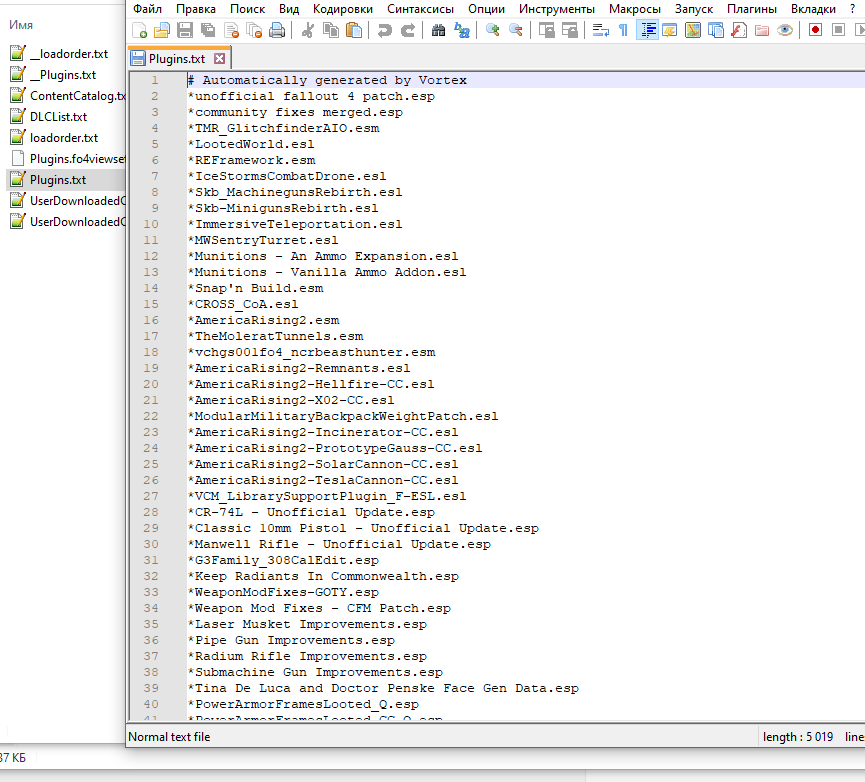Toggle the Function List panel

pos(739,30)
